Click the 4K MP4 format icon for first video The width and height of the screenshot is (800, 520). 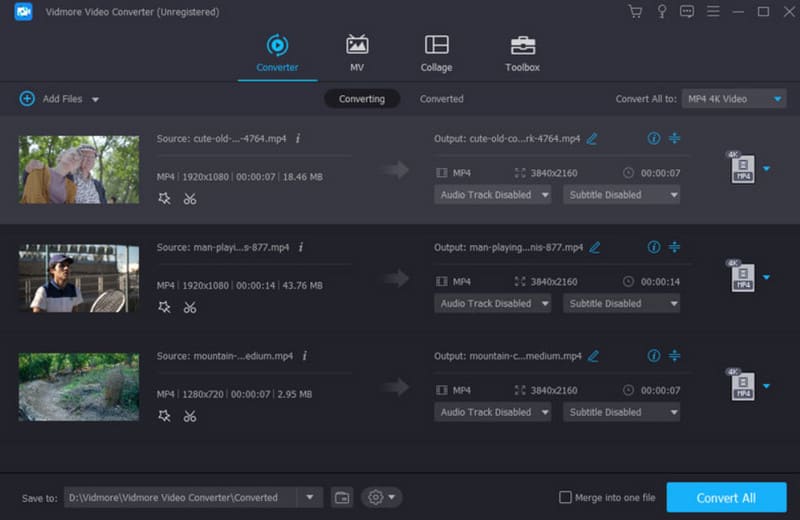741,168
